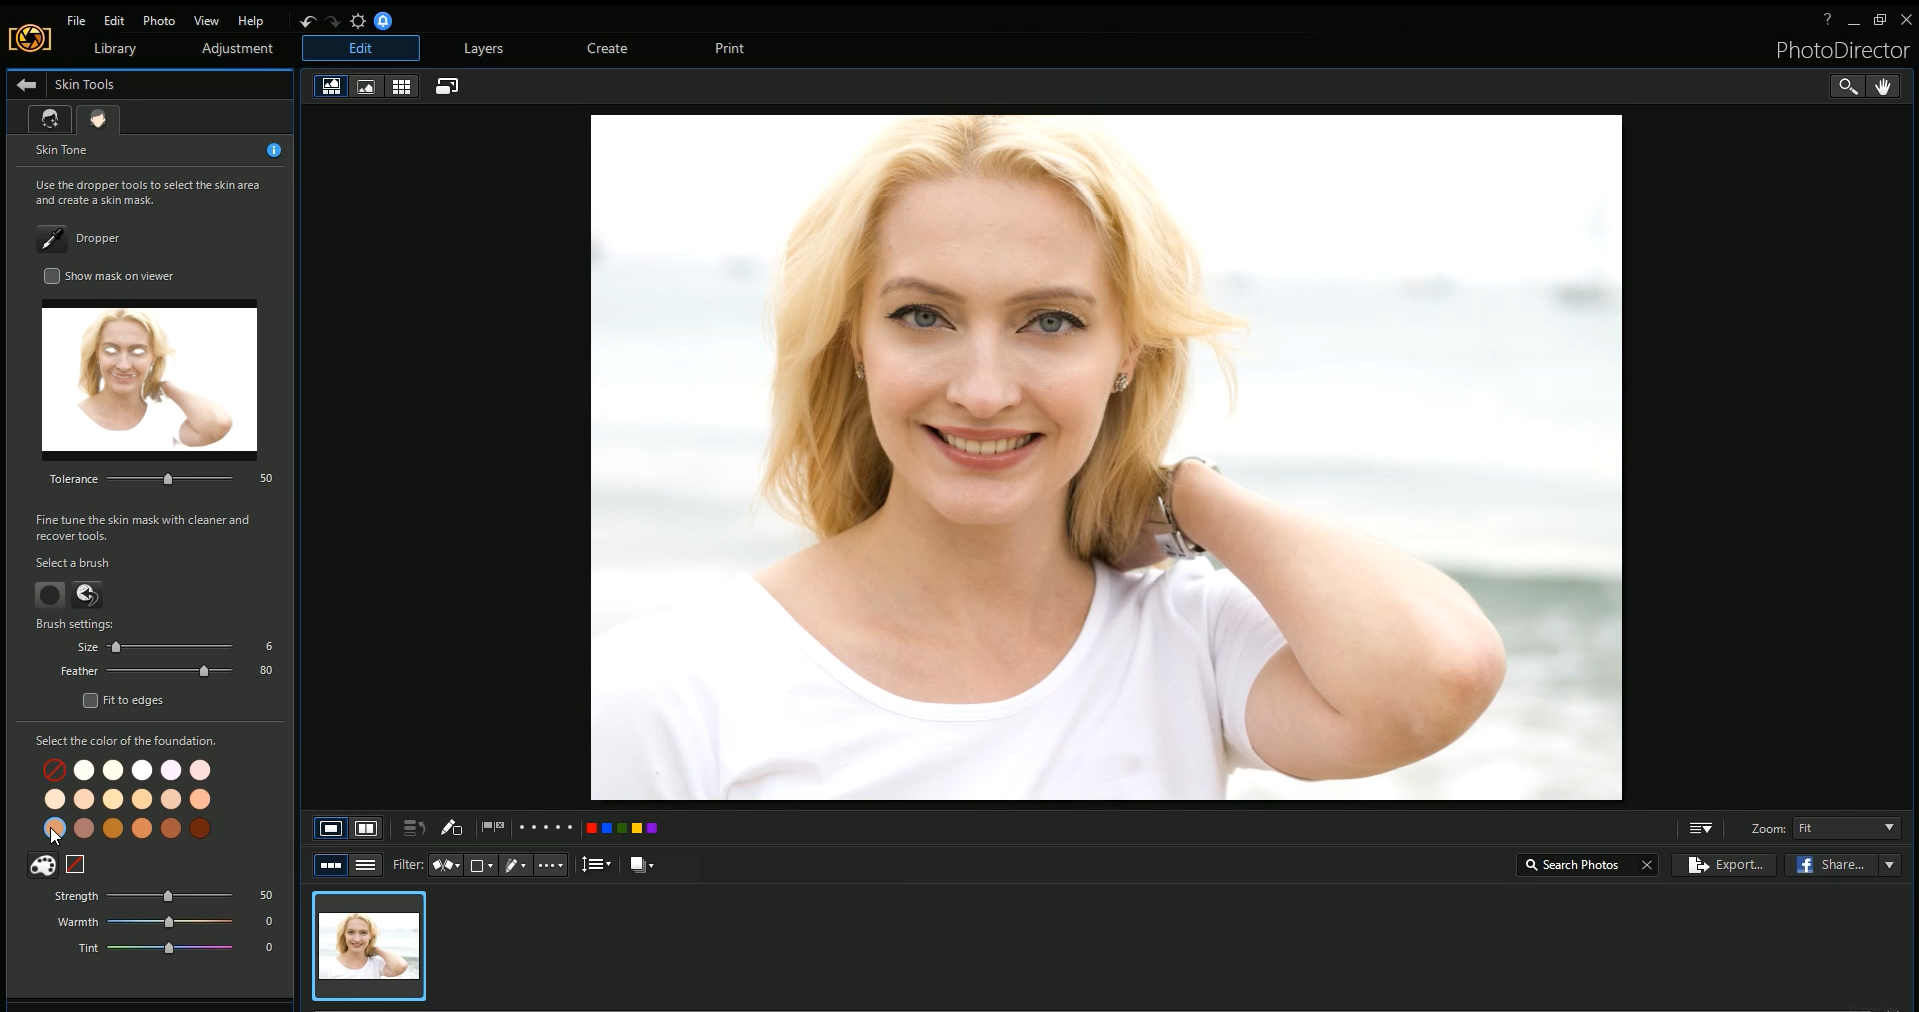Select the cleaner brush tool

tap(50, 595)
